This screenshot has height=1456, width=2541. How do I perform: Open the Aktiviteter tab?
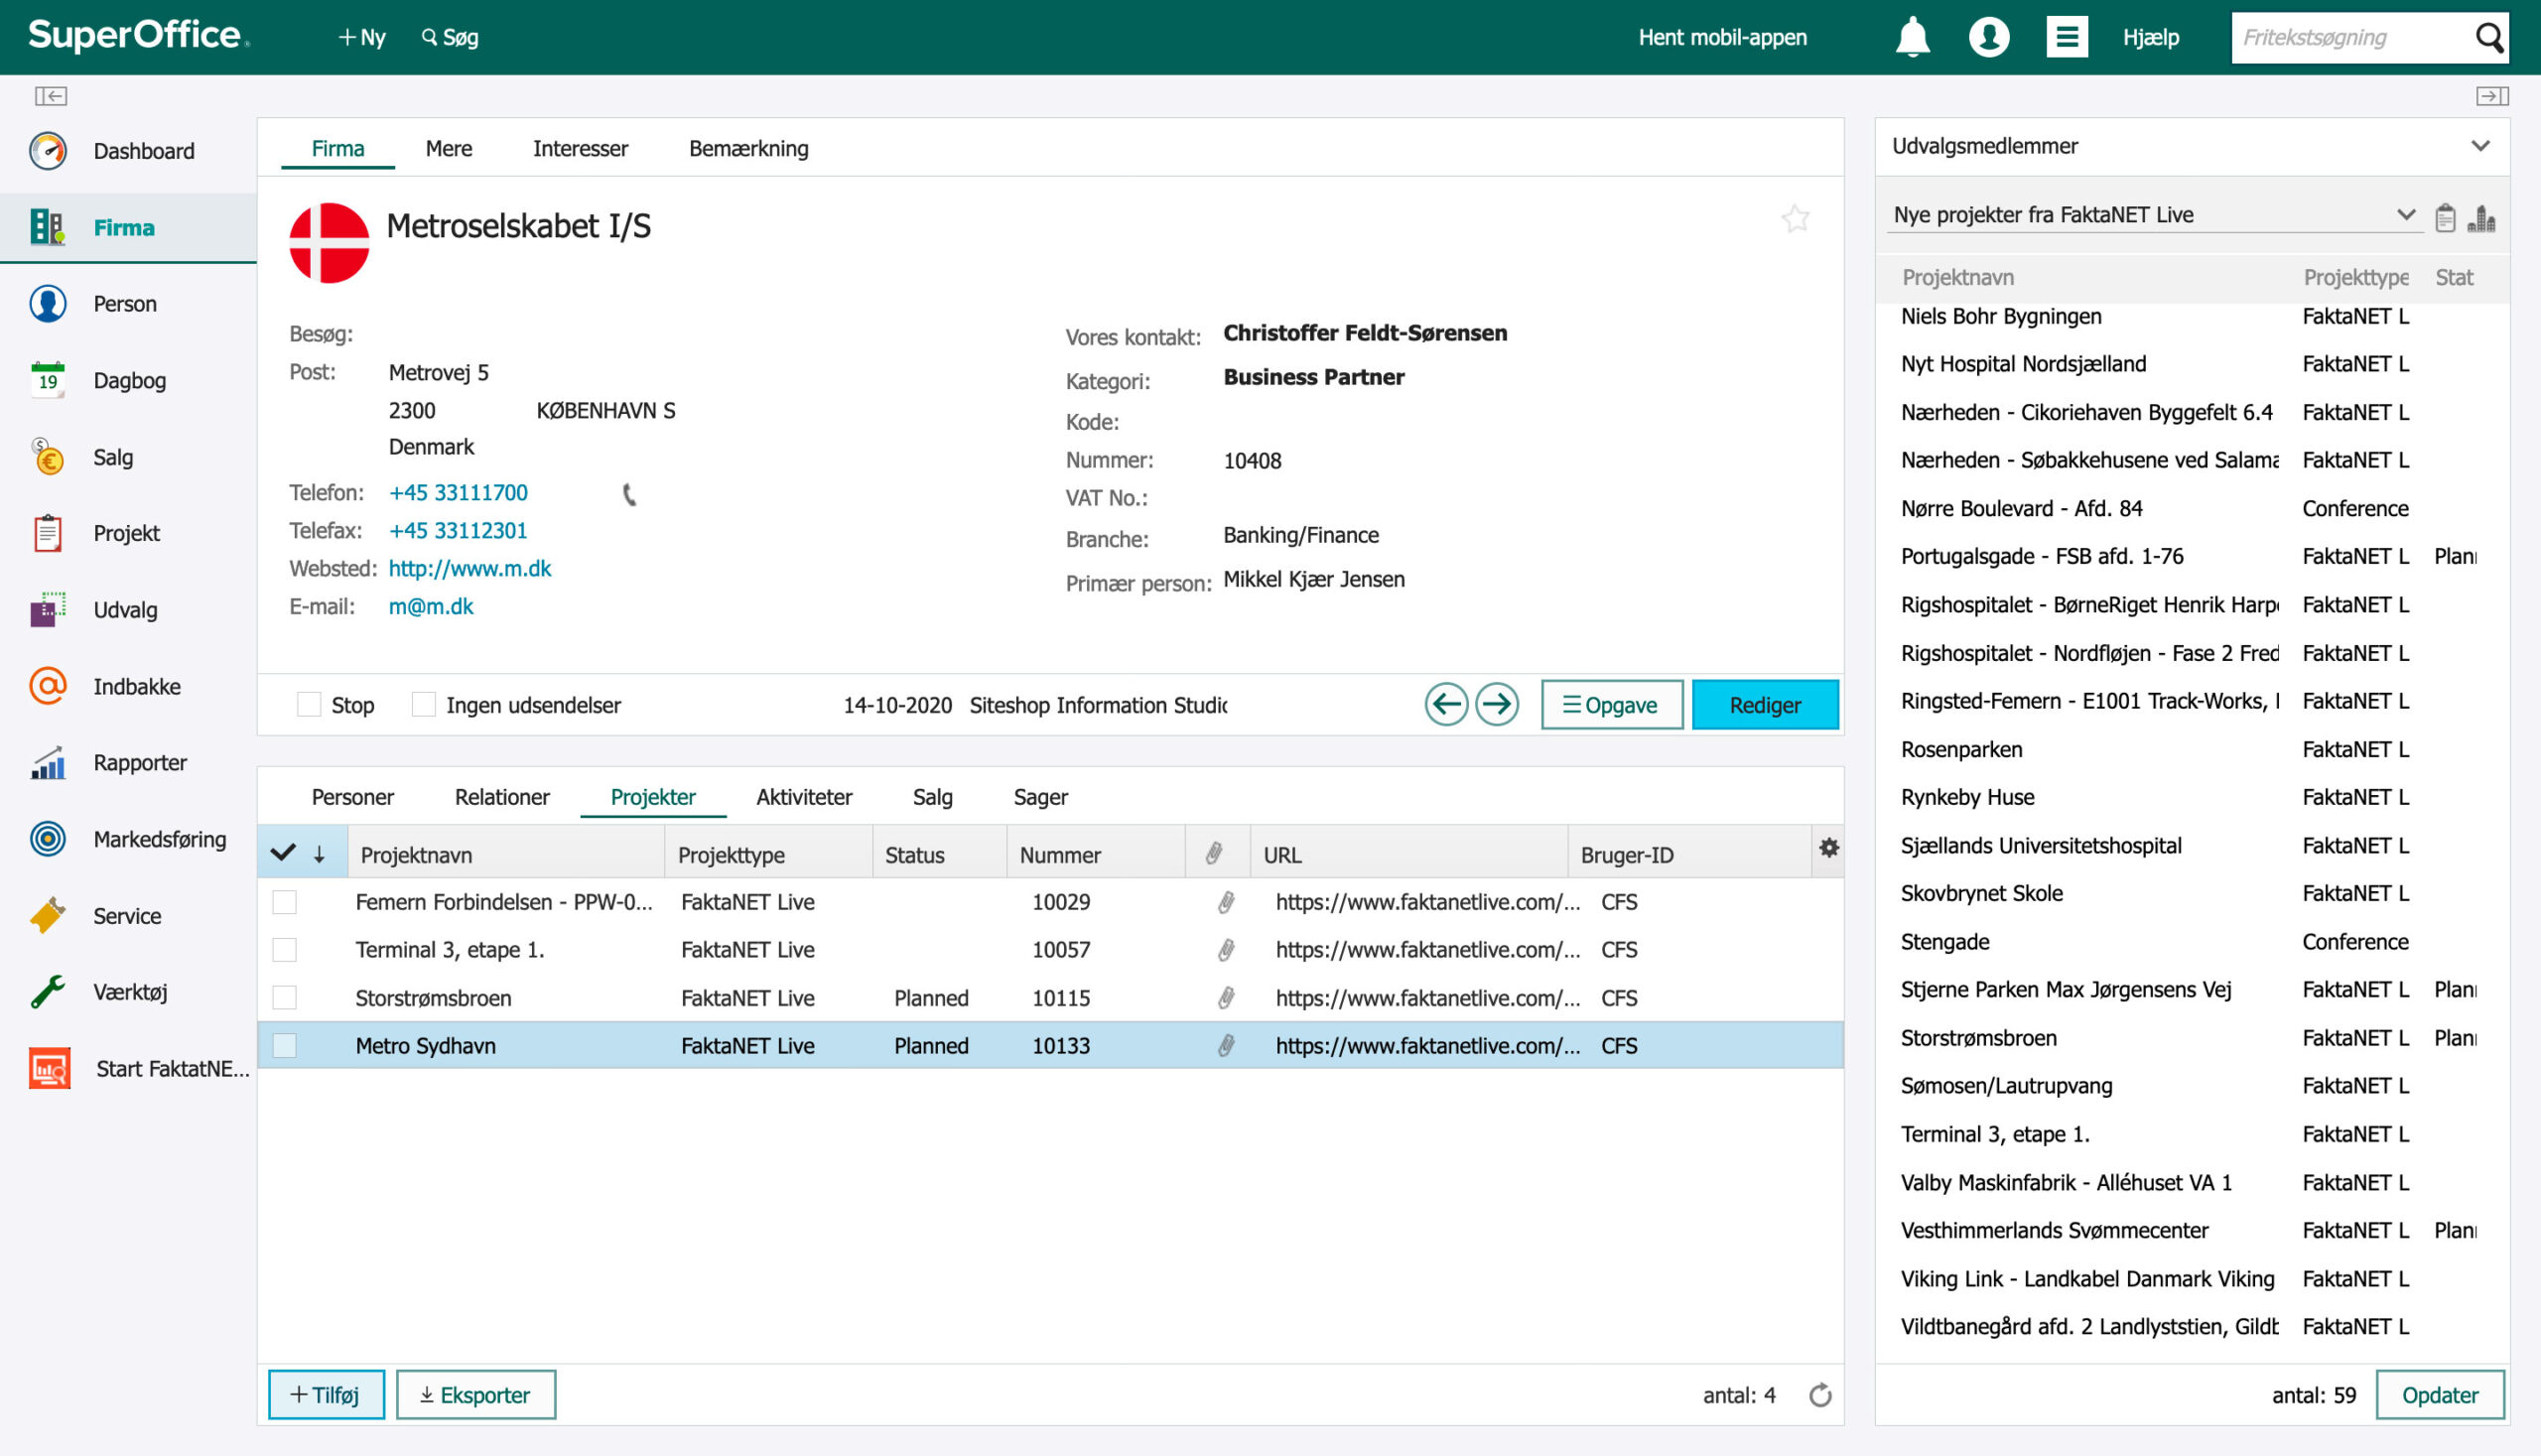(x=804, y=797)
